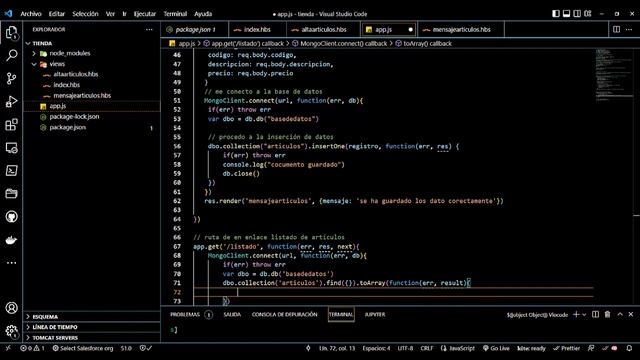Toggle Go Live server
640x360 pixels.
496,348
